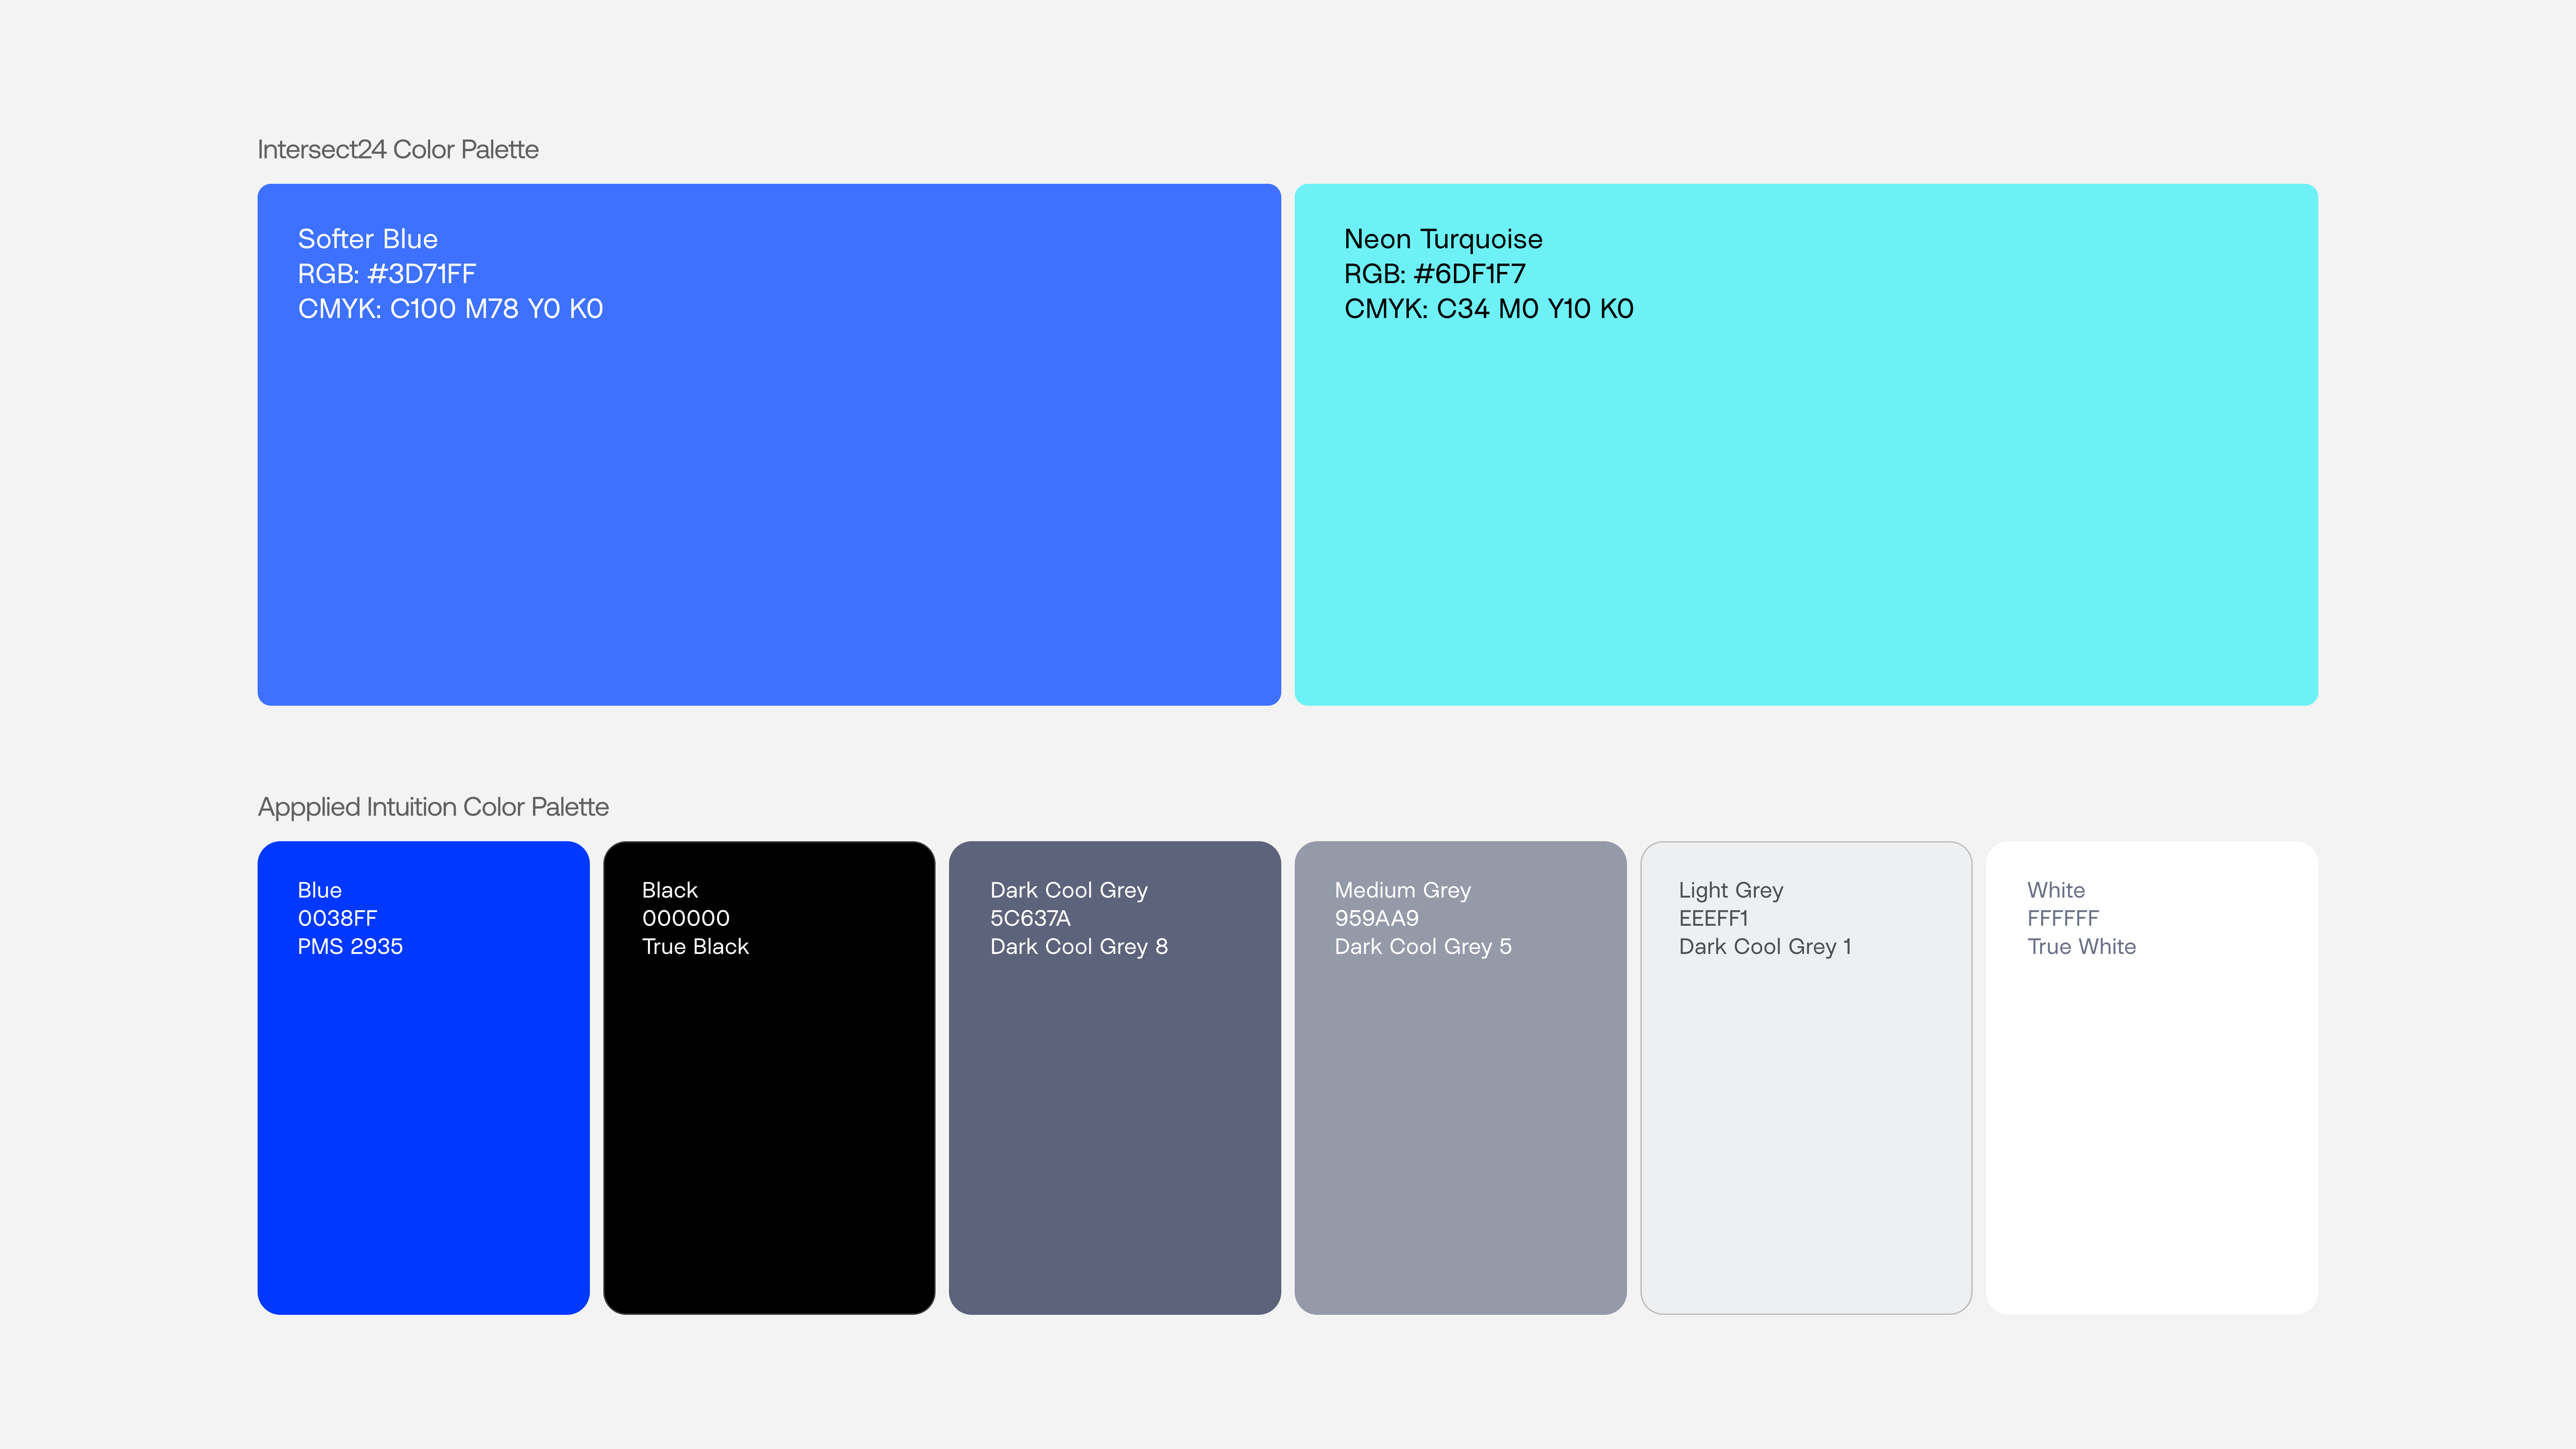Screen dimensions: 2576x1449
Task: Pick the Blue 0038FF swatch
Action: 424,1077
